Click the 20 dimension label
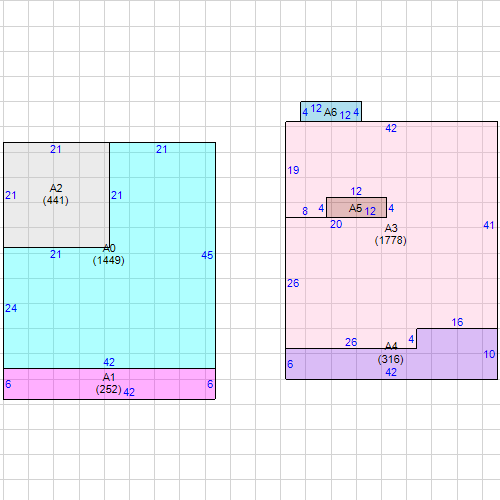This screenshot has width=500, height=500. click(336, 224)
